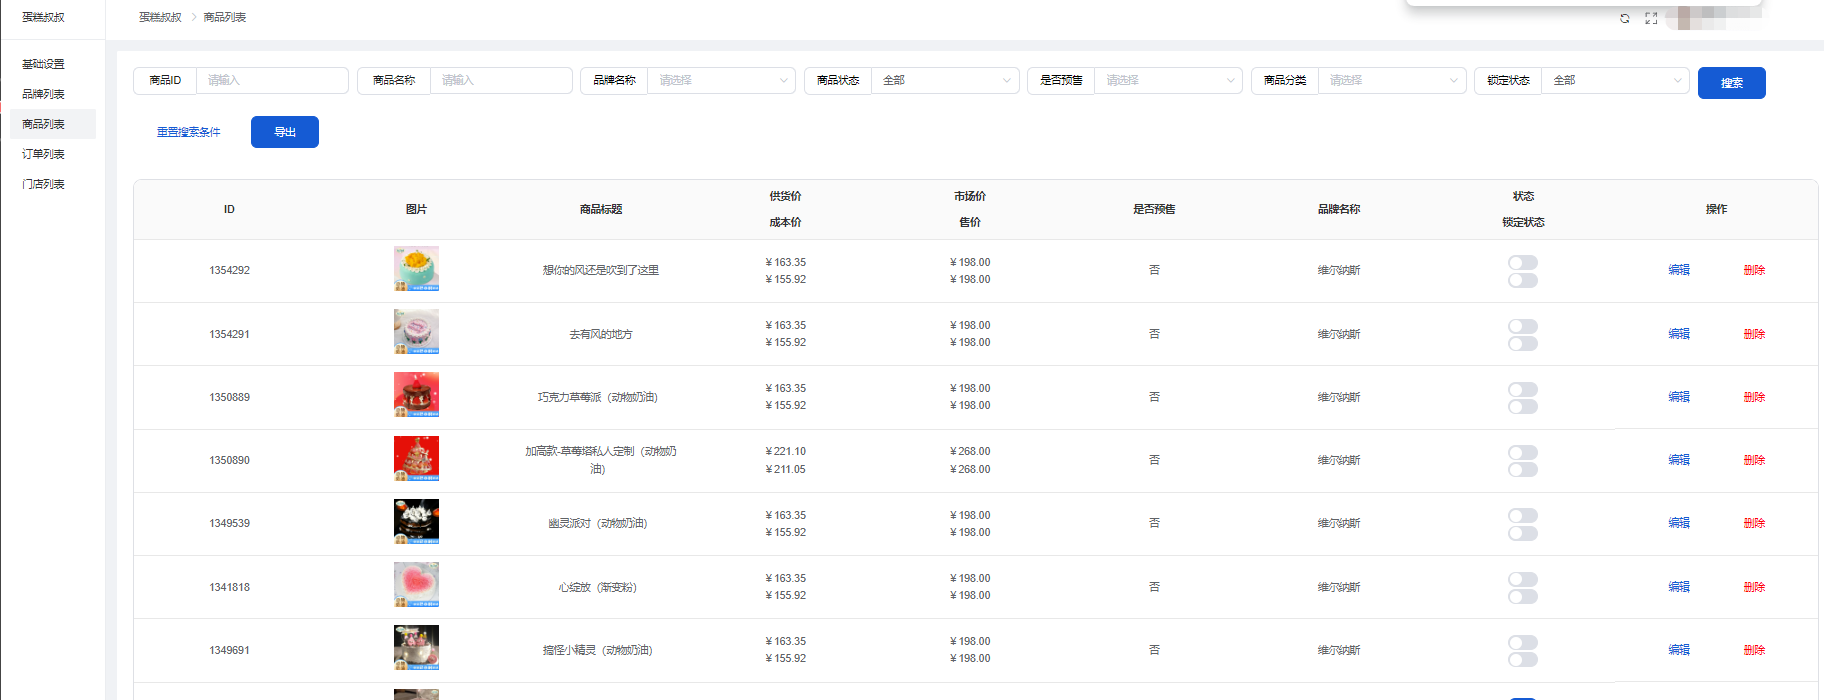Image resolution: width=1824 pixels, height=700 pixels.
Task: Click pink heart cake image for 1341818
Action: 416,585
